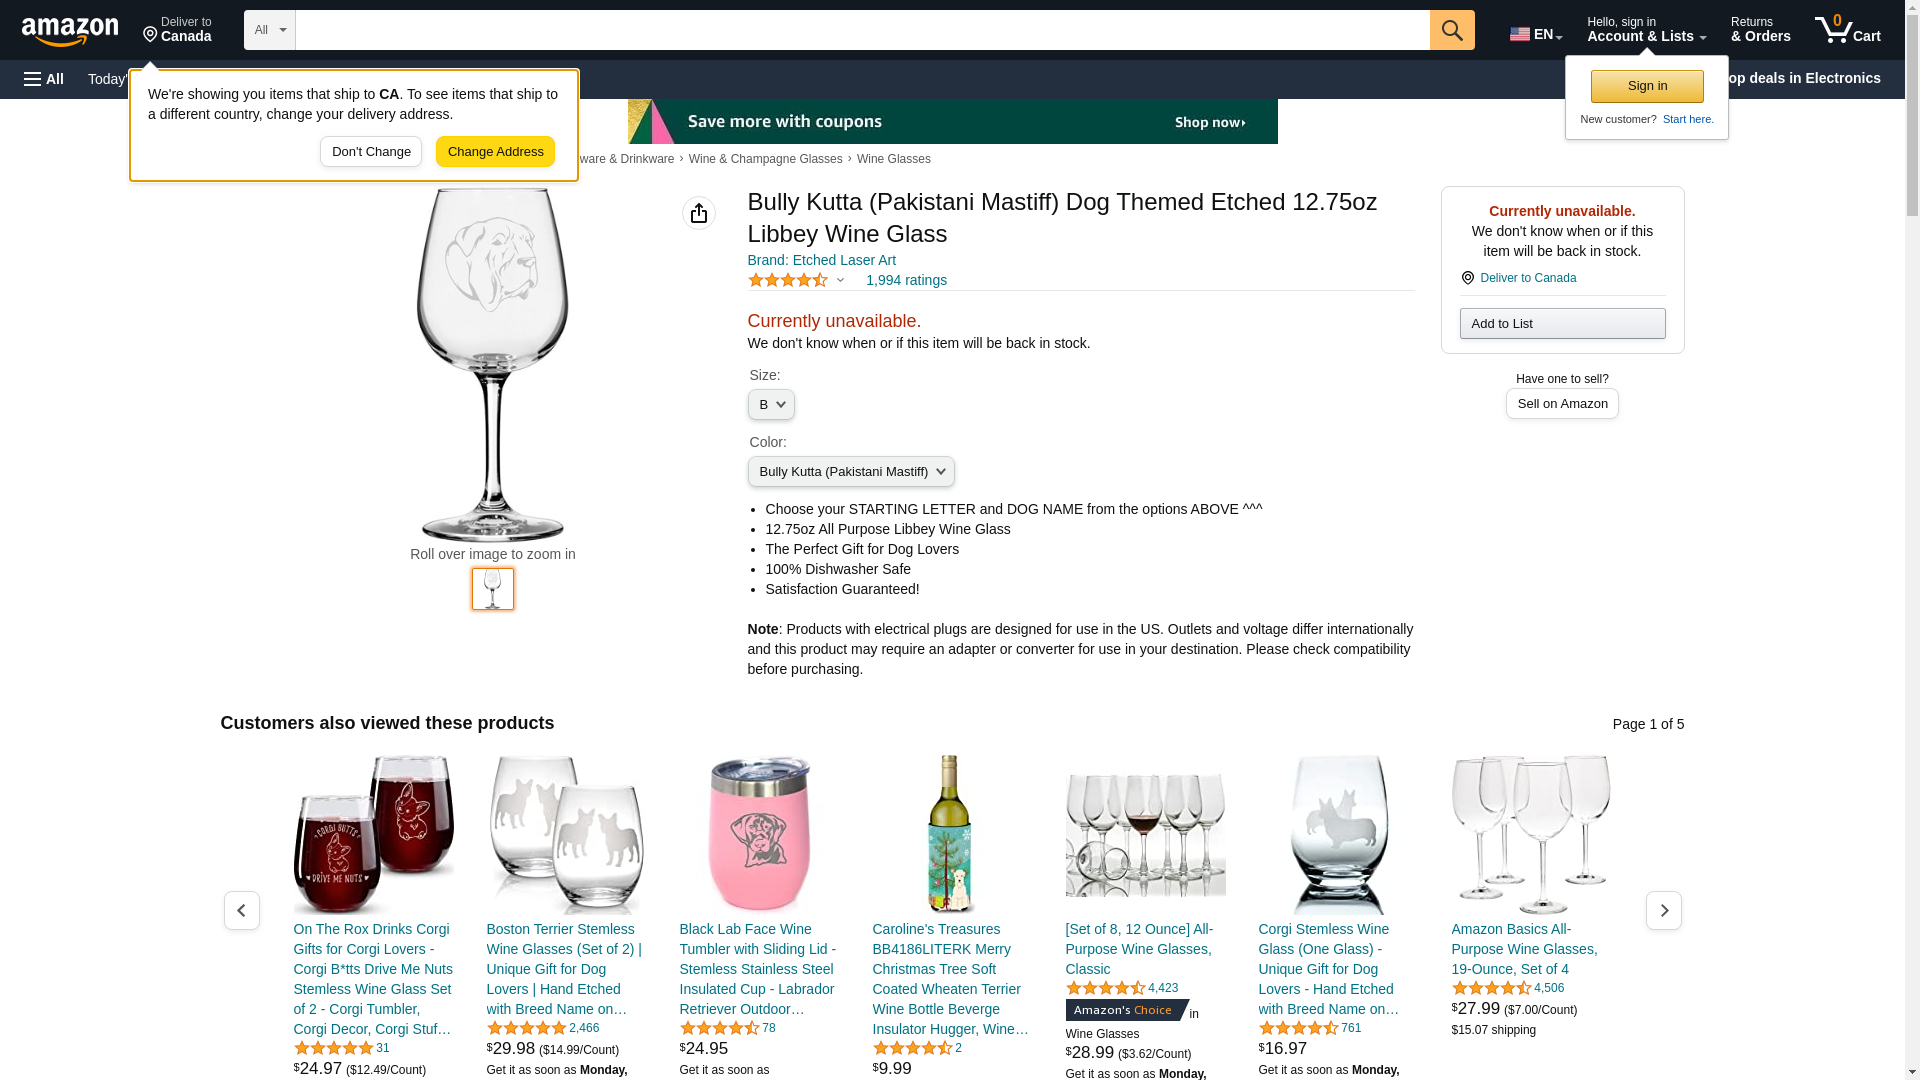1920x1080 pixels.
Task: Open Account & Lists menu
Action: (1646, 30)
